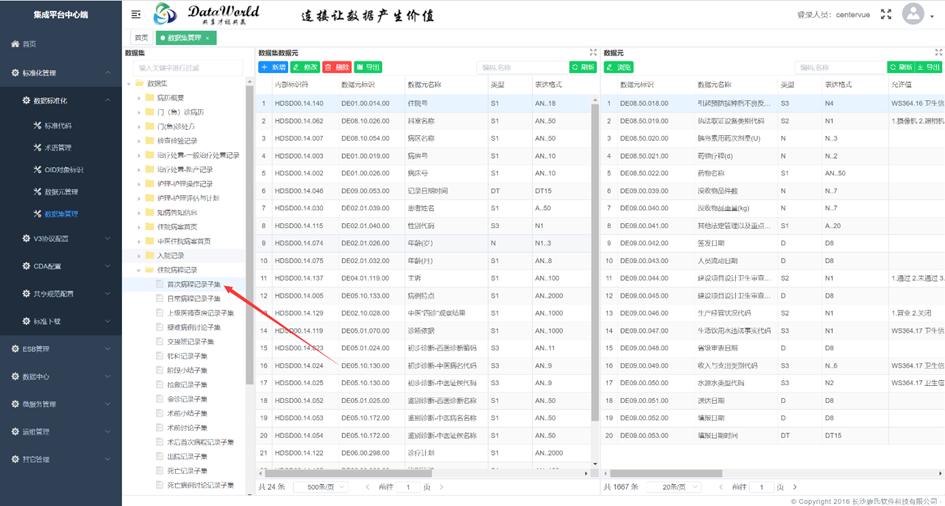
Task: Click 导出 in the 数据元 panel
Action: click(x=929, y=67)
